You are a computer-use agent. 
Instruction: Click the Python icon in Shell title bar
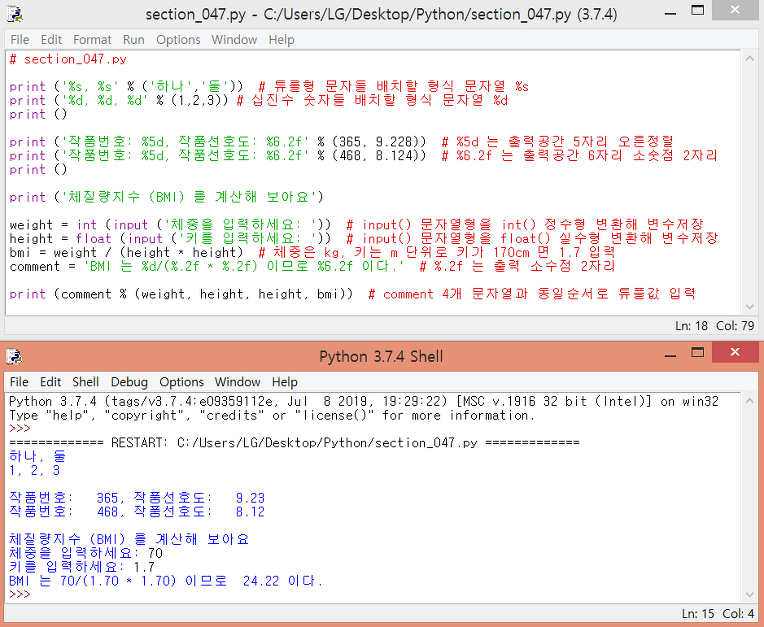tap(15, 357)
